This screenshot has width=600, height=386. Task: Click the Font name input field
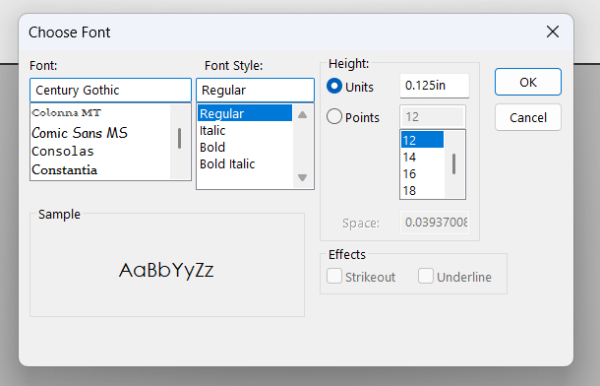pyautogui.click(x=111, y=90)
